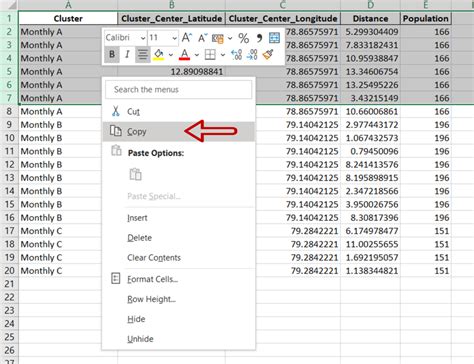The image size is (474, 364).
Task: Choose Insert from context menu
Action: point(179,218)
